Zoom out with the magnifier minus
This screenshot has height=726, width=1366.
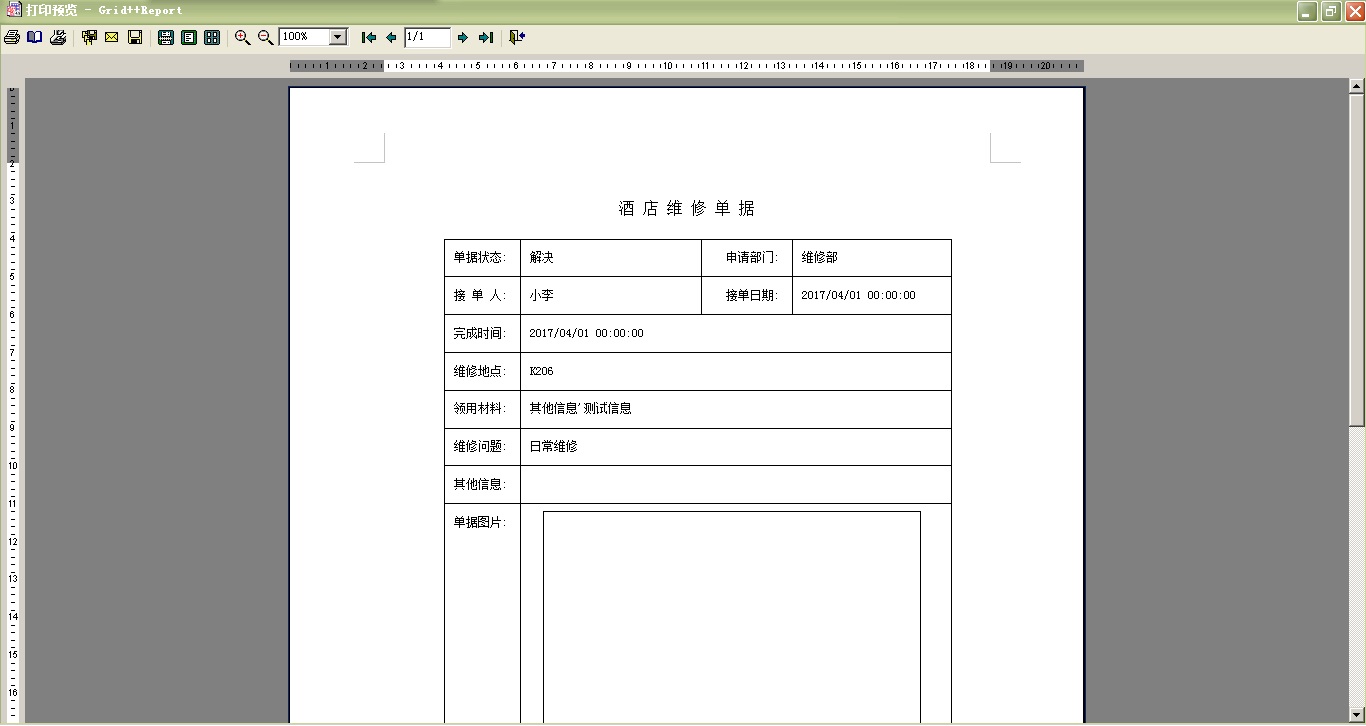265,37
